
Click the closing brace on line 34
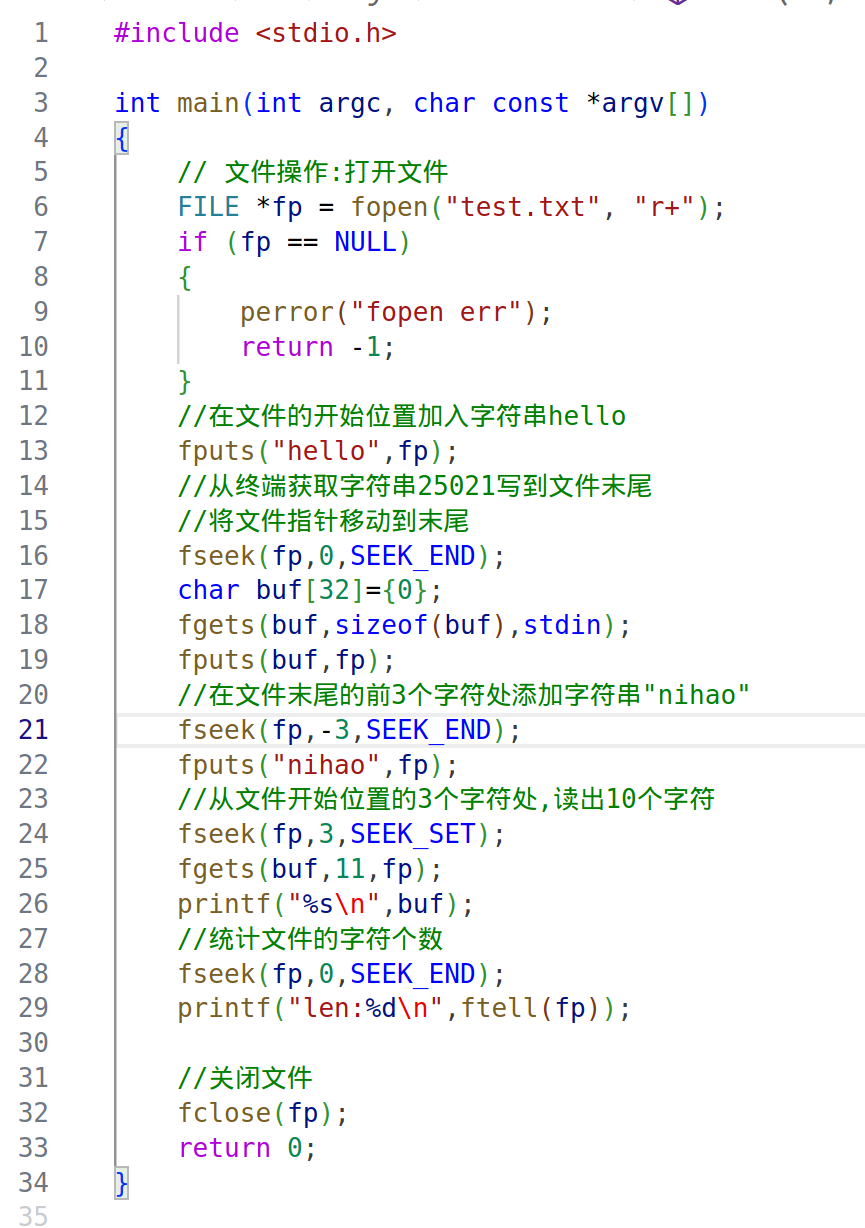(120, 1182)
